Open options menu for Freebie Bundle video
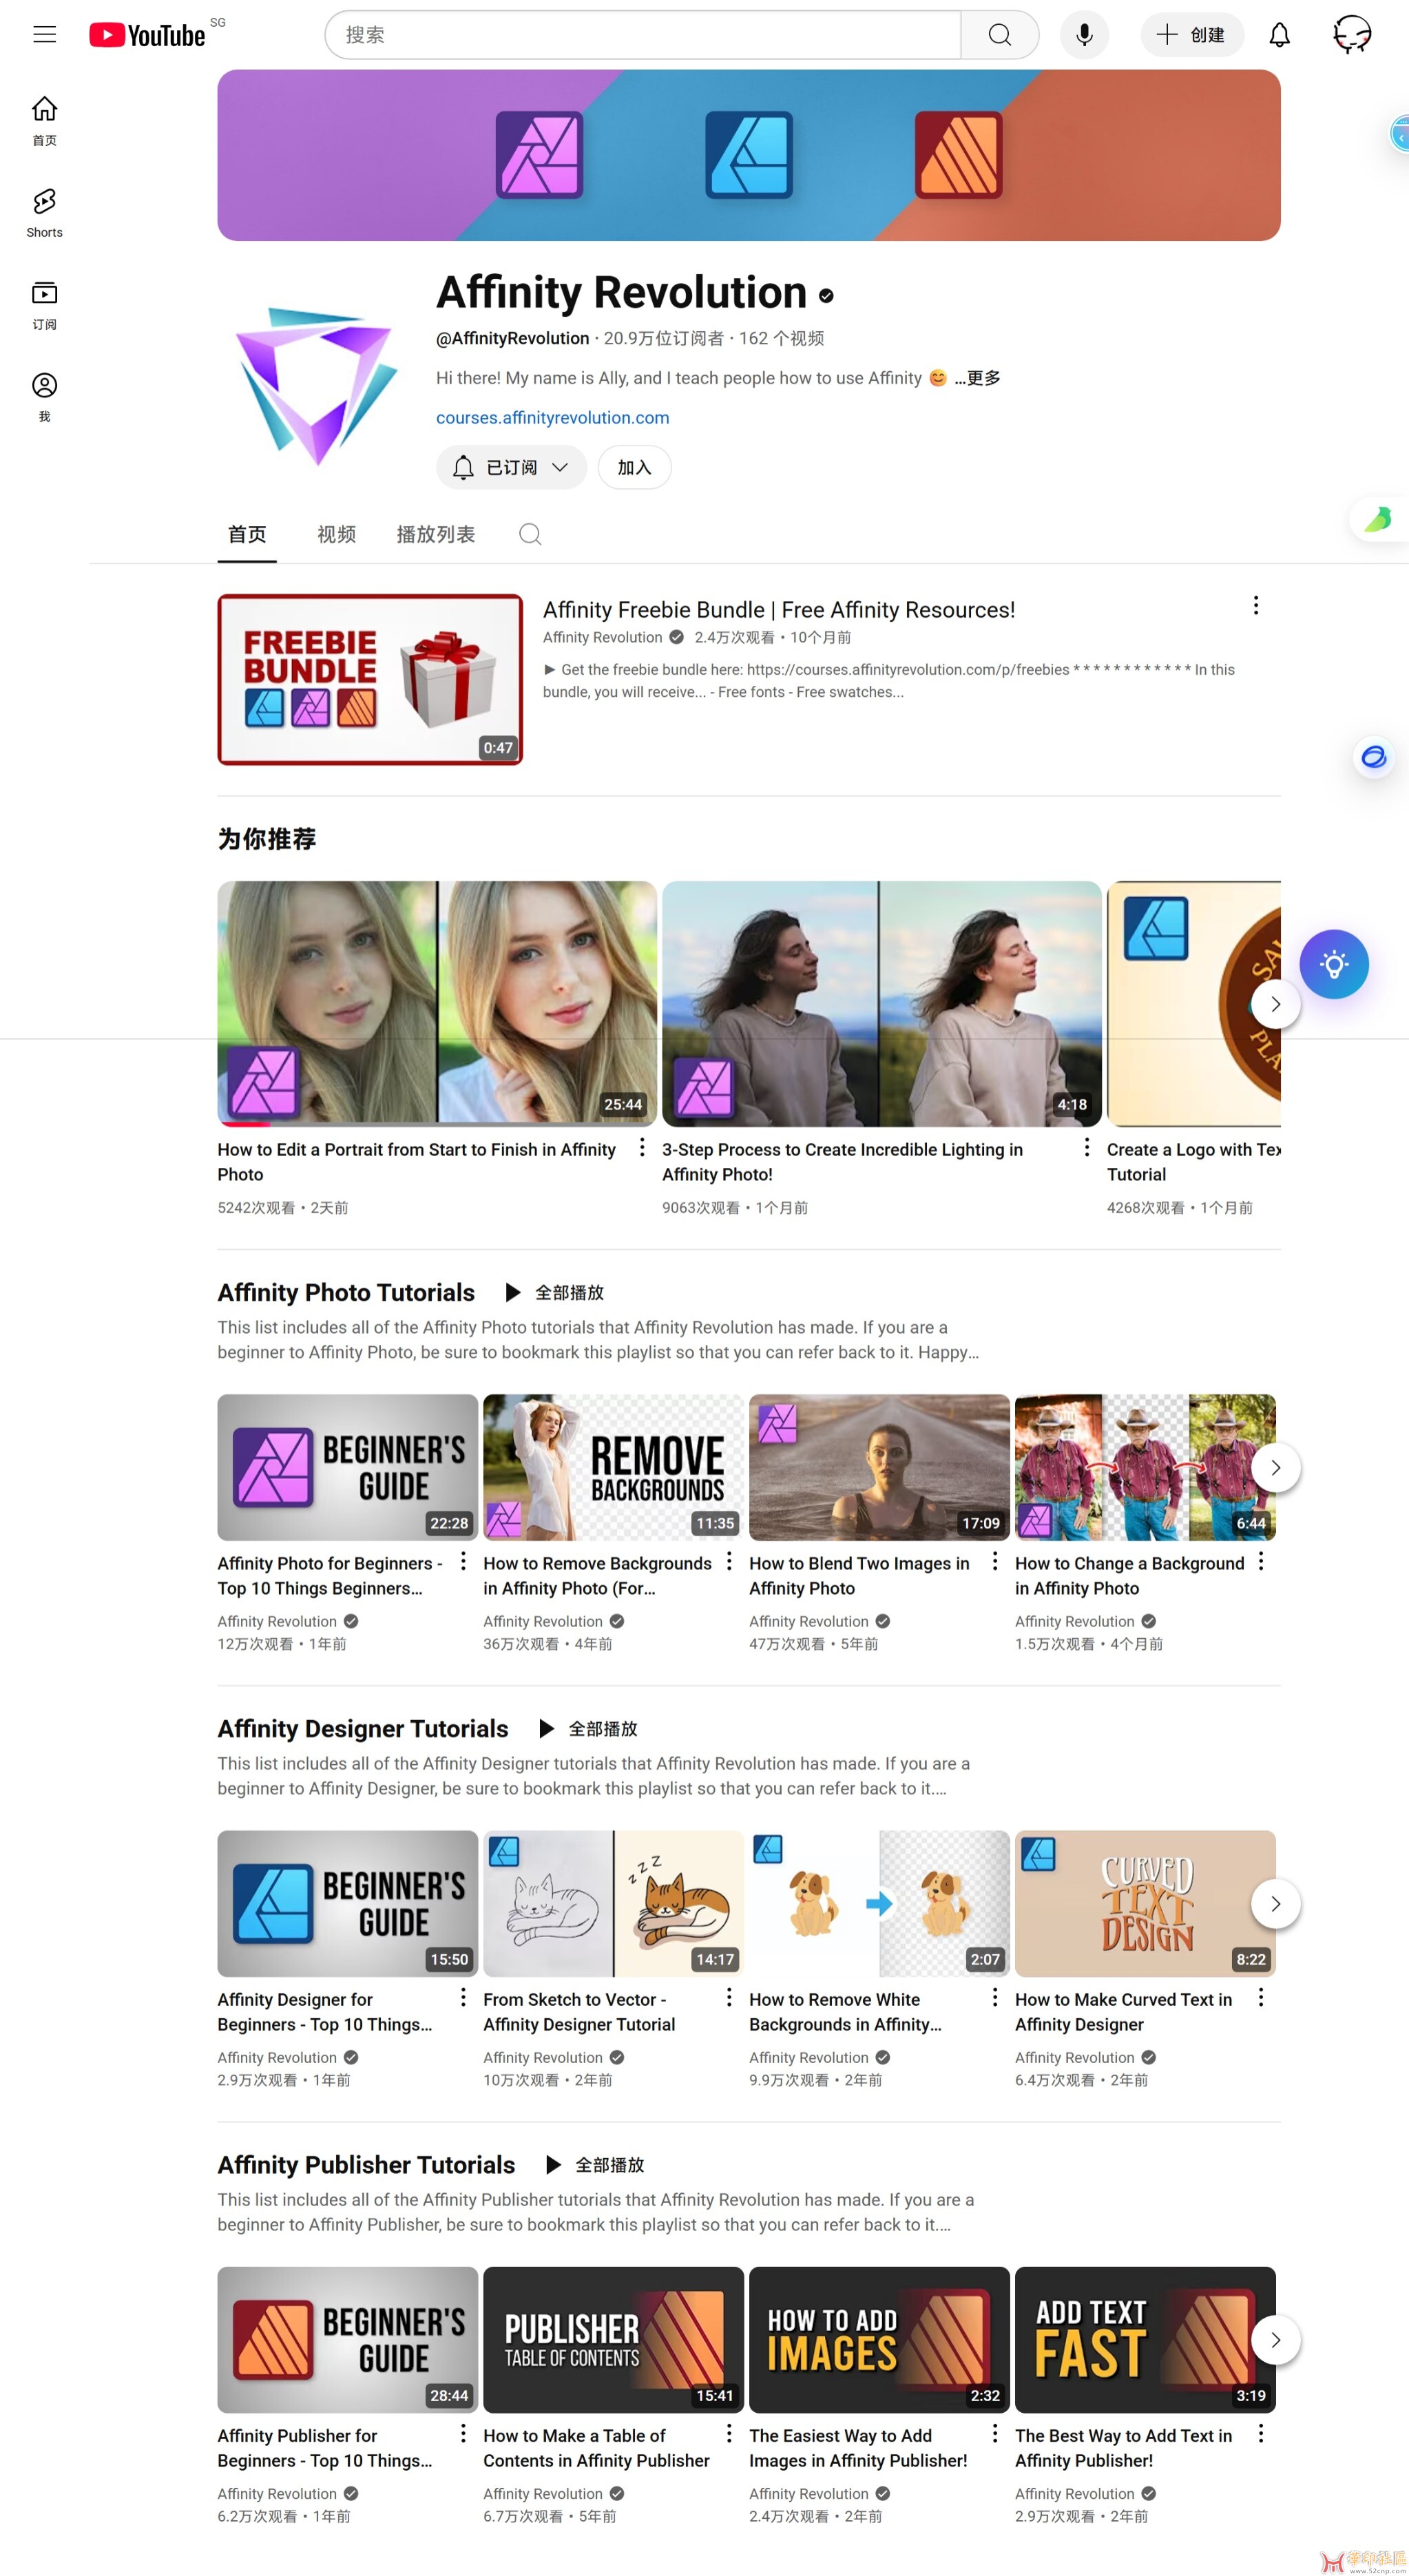The width and height of the screenshot is (1409, 2576). 1256,605
